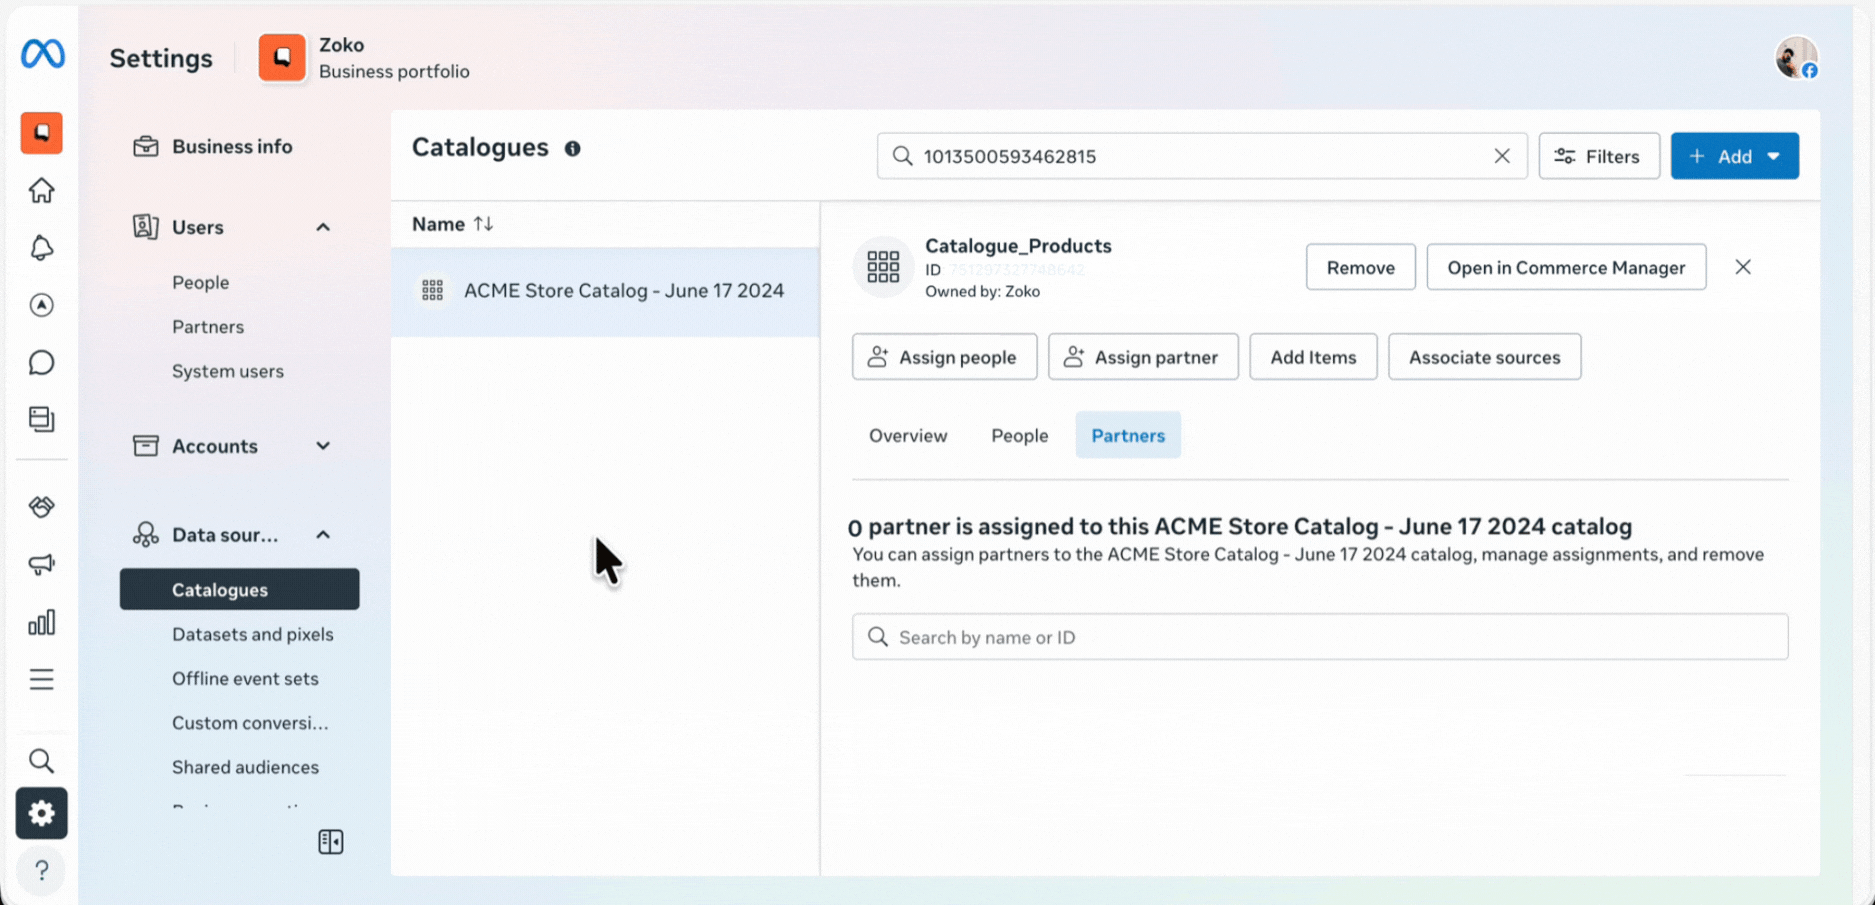Open Datasets and pixels
The height and width of the screenshot is (905, 1875).
coord(253,634)
